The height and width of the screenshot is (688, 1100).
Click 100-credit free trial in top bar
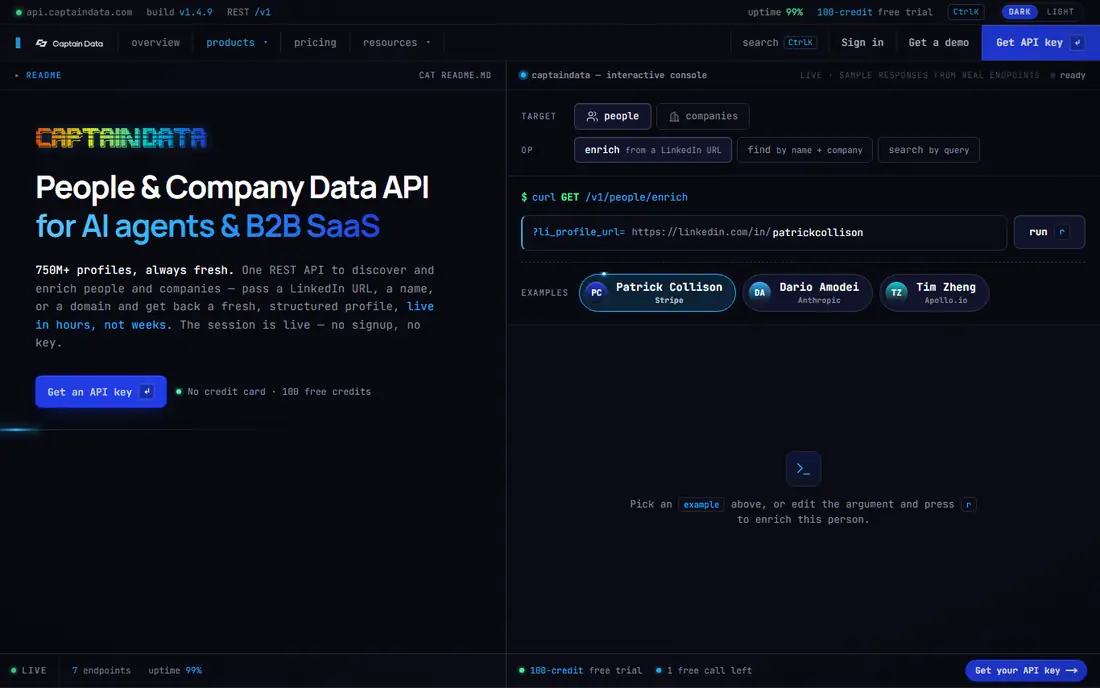874,12
